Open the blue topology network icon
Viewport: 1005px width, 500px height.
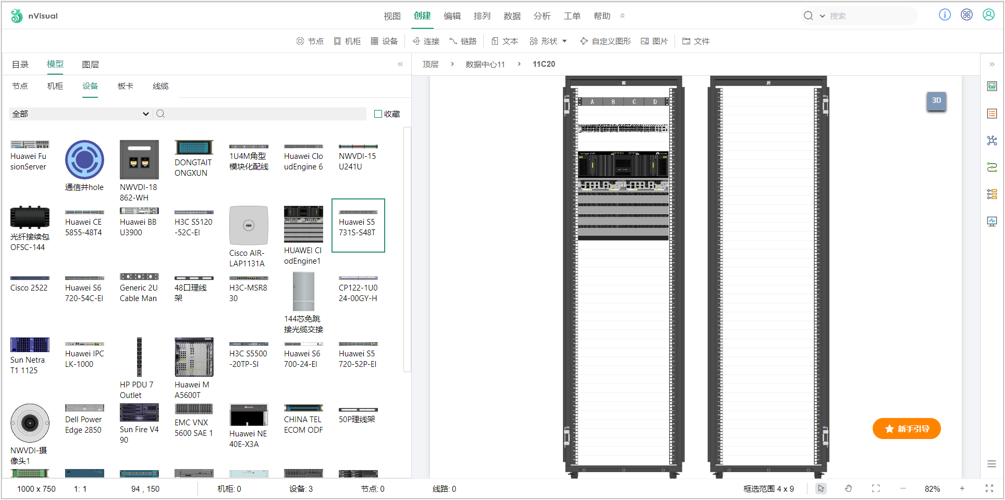pyautogui.click(x=992, y=140)
